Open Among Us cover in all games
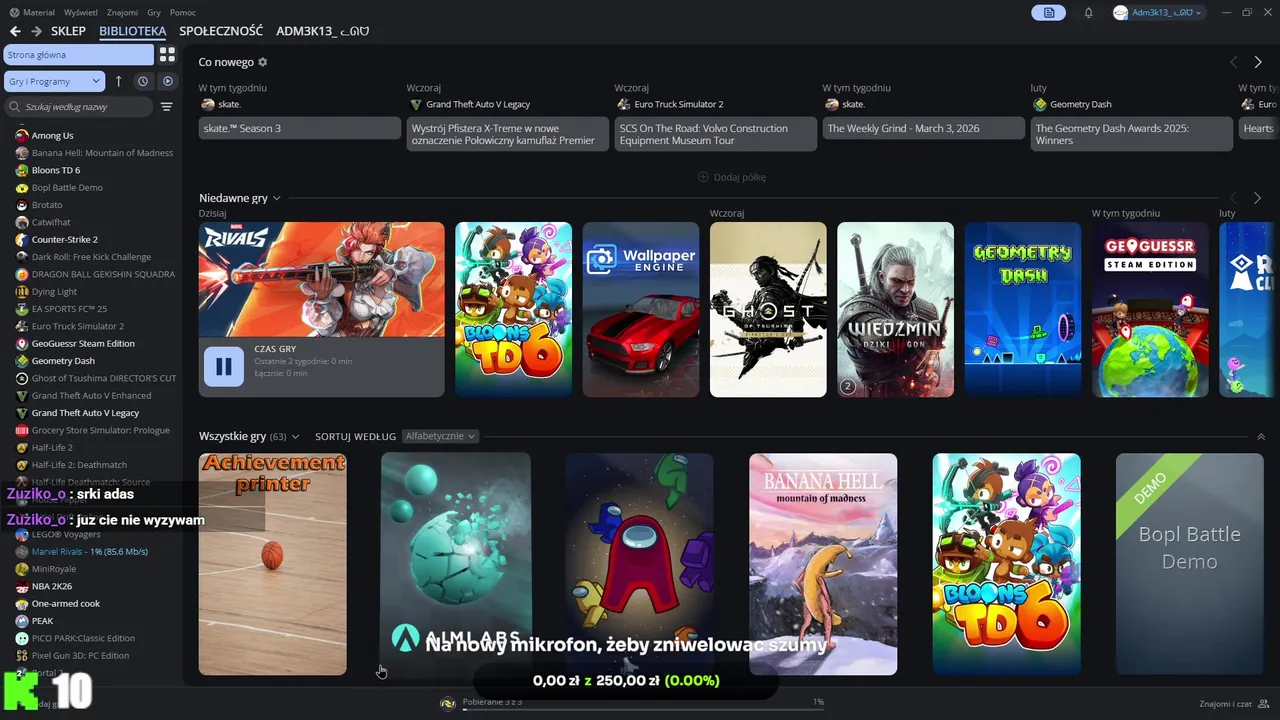The image size is (1280, 720). pos(639,564)
